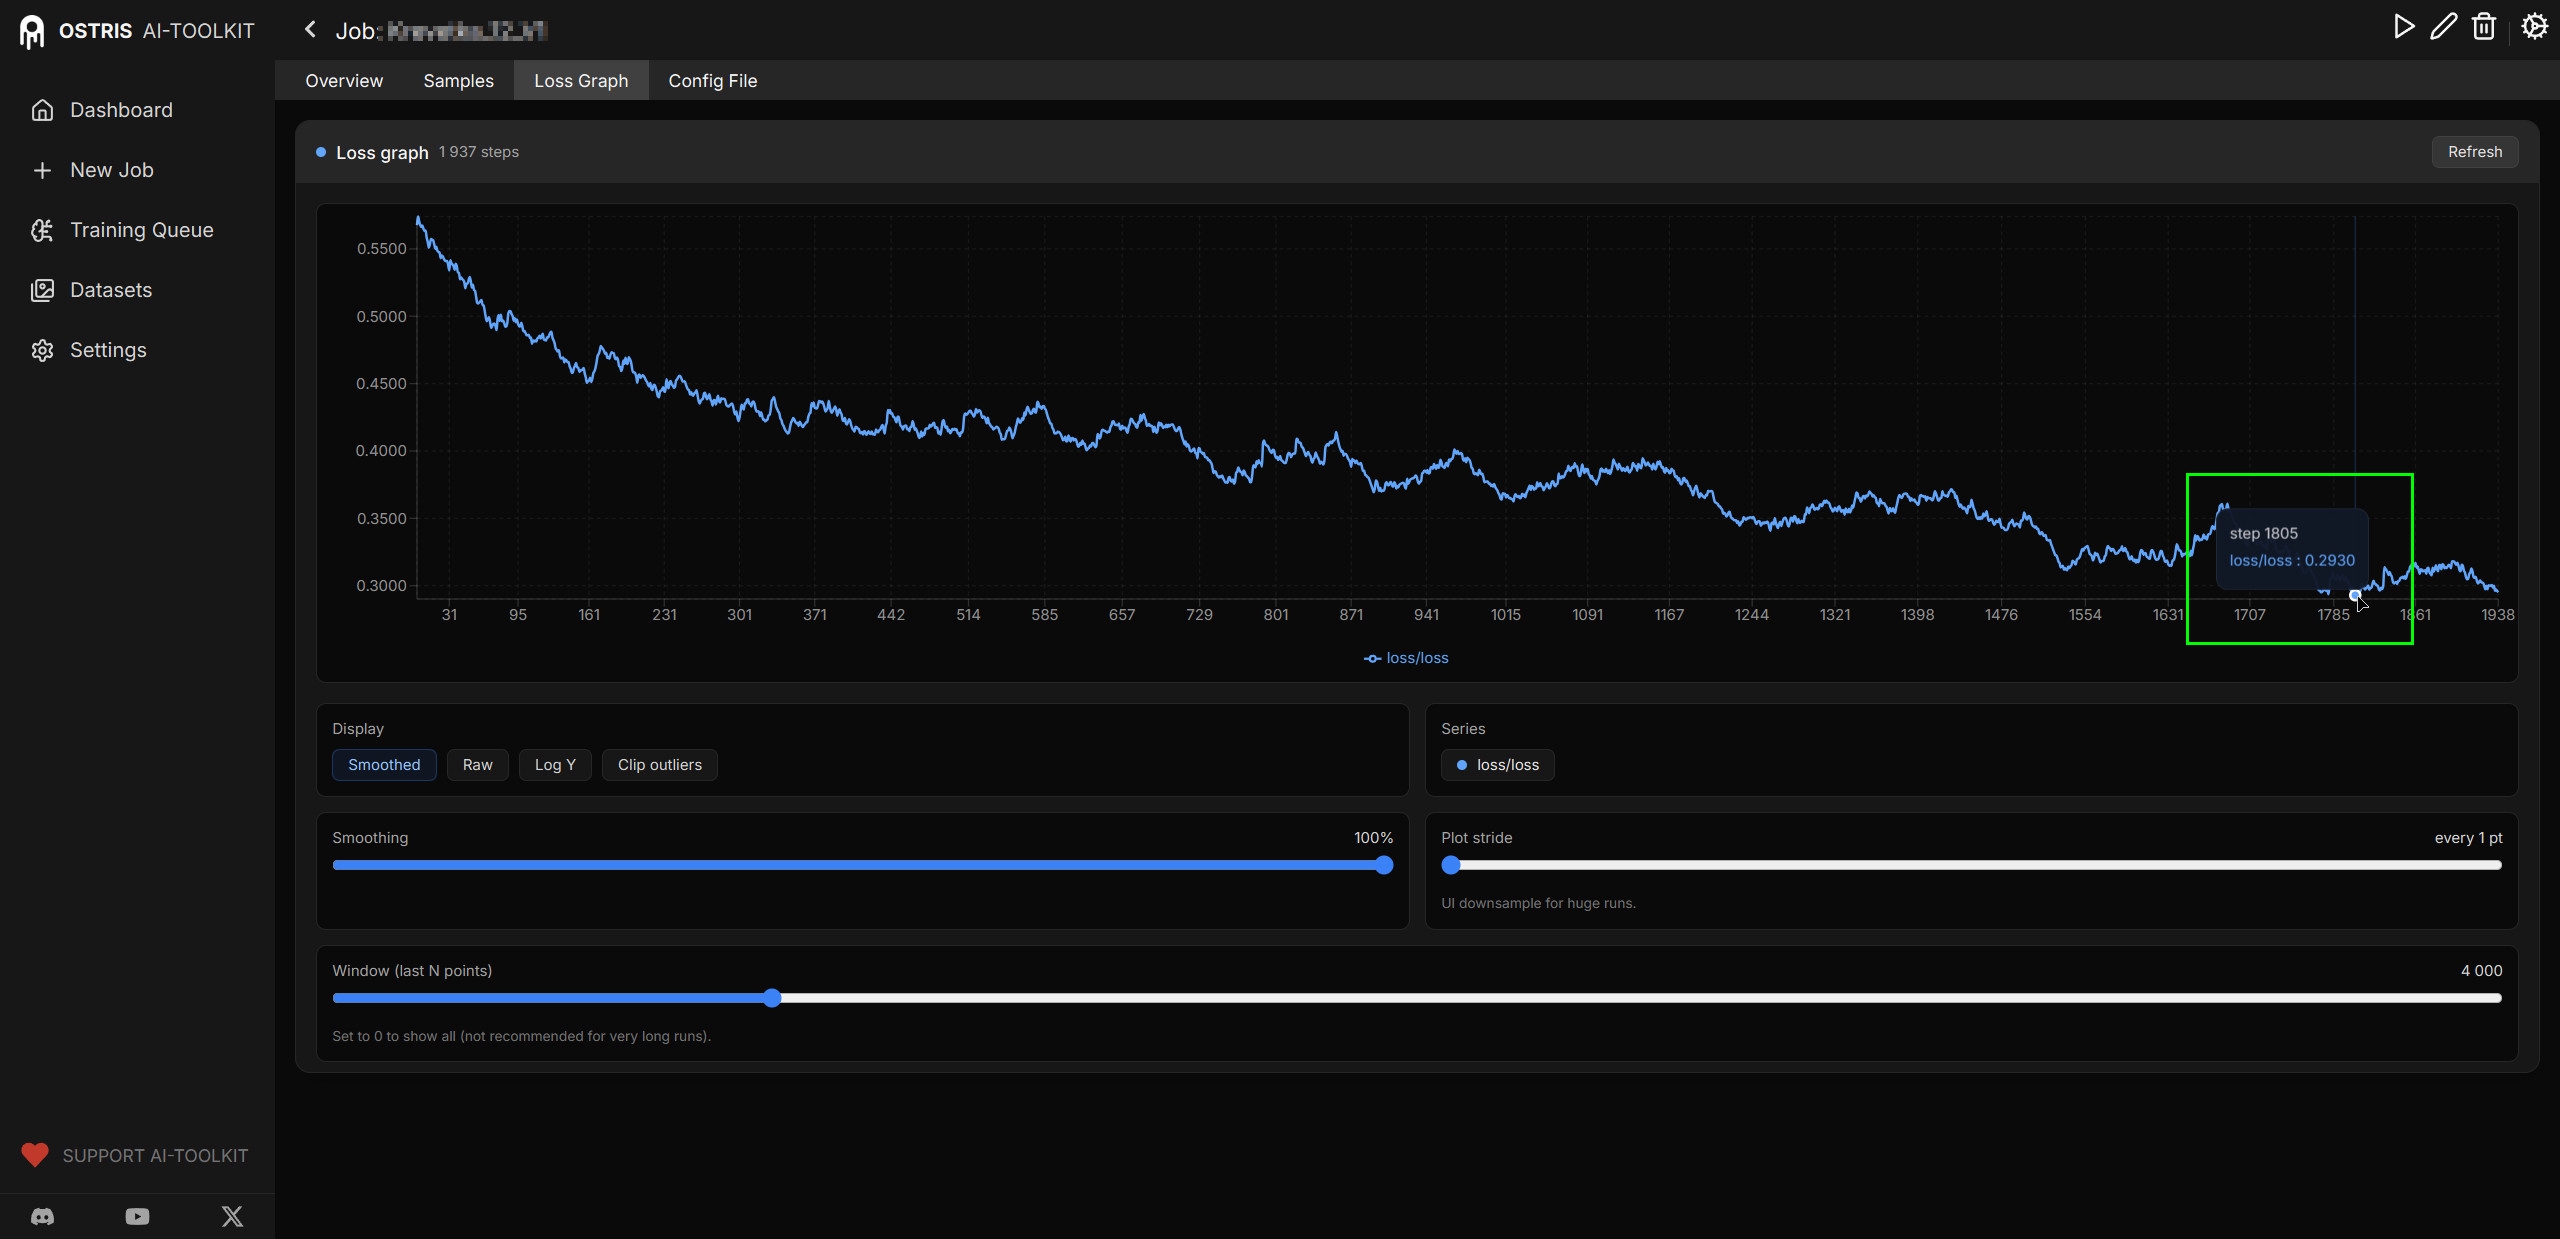Click the back arrow beside Job title
The image size is (2560, 1239).
click(310, 30)
